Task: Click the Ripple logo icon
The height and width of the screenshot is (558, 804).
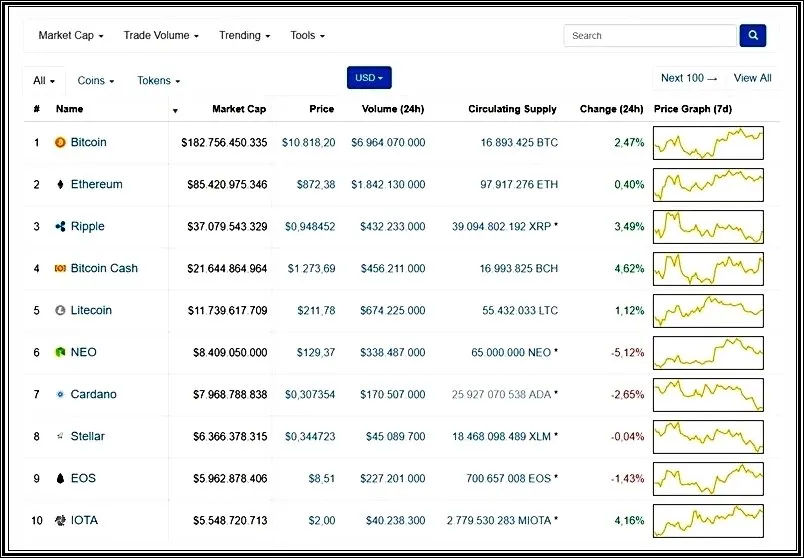Action: coord(60,227)
